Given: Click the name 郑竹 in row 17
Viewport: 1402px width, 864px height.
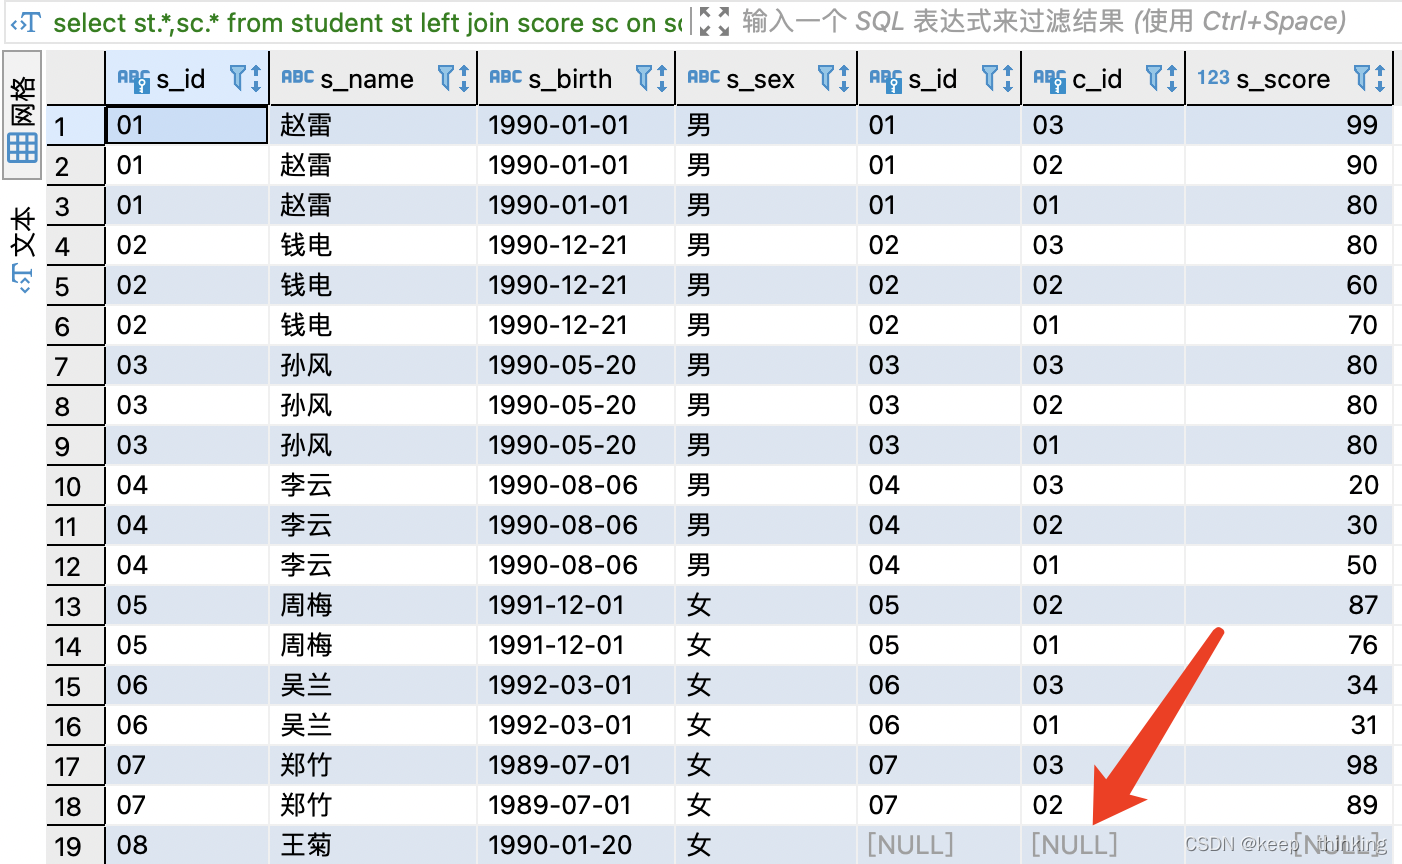Looking at the screenshot, I should tap(306, 765).
